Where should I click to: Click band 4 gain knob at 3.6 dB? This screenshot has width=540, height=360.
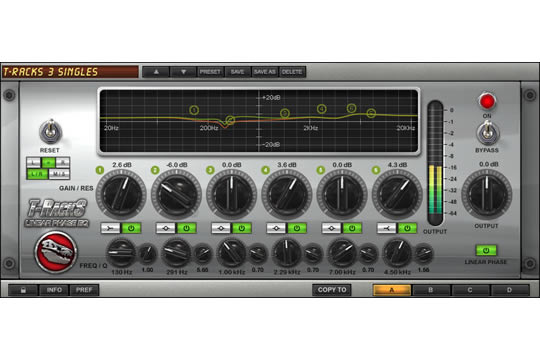coord(287,194)
